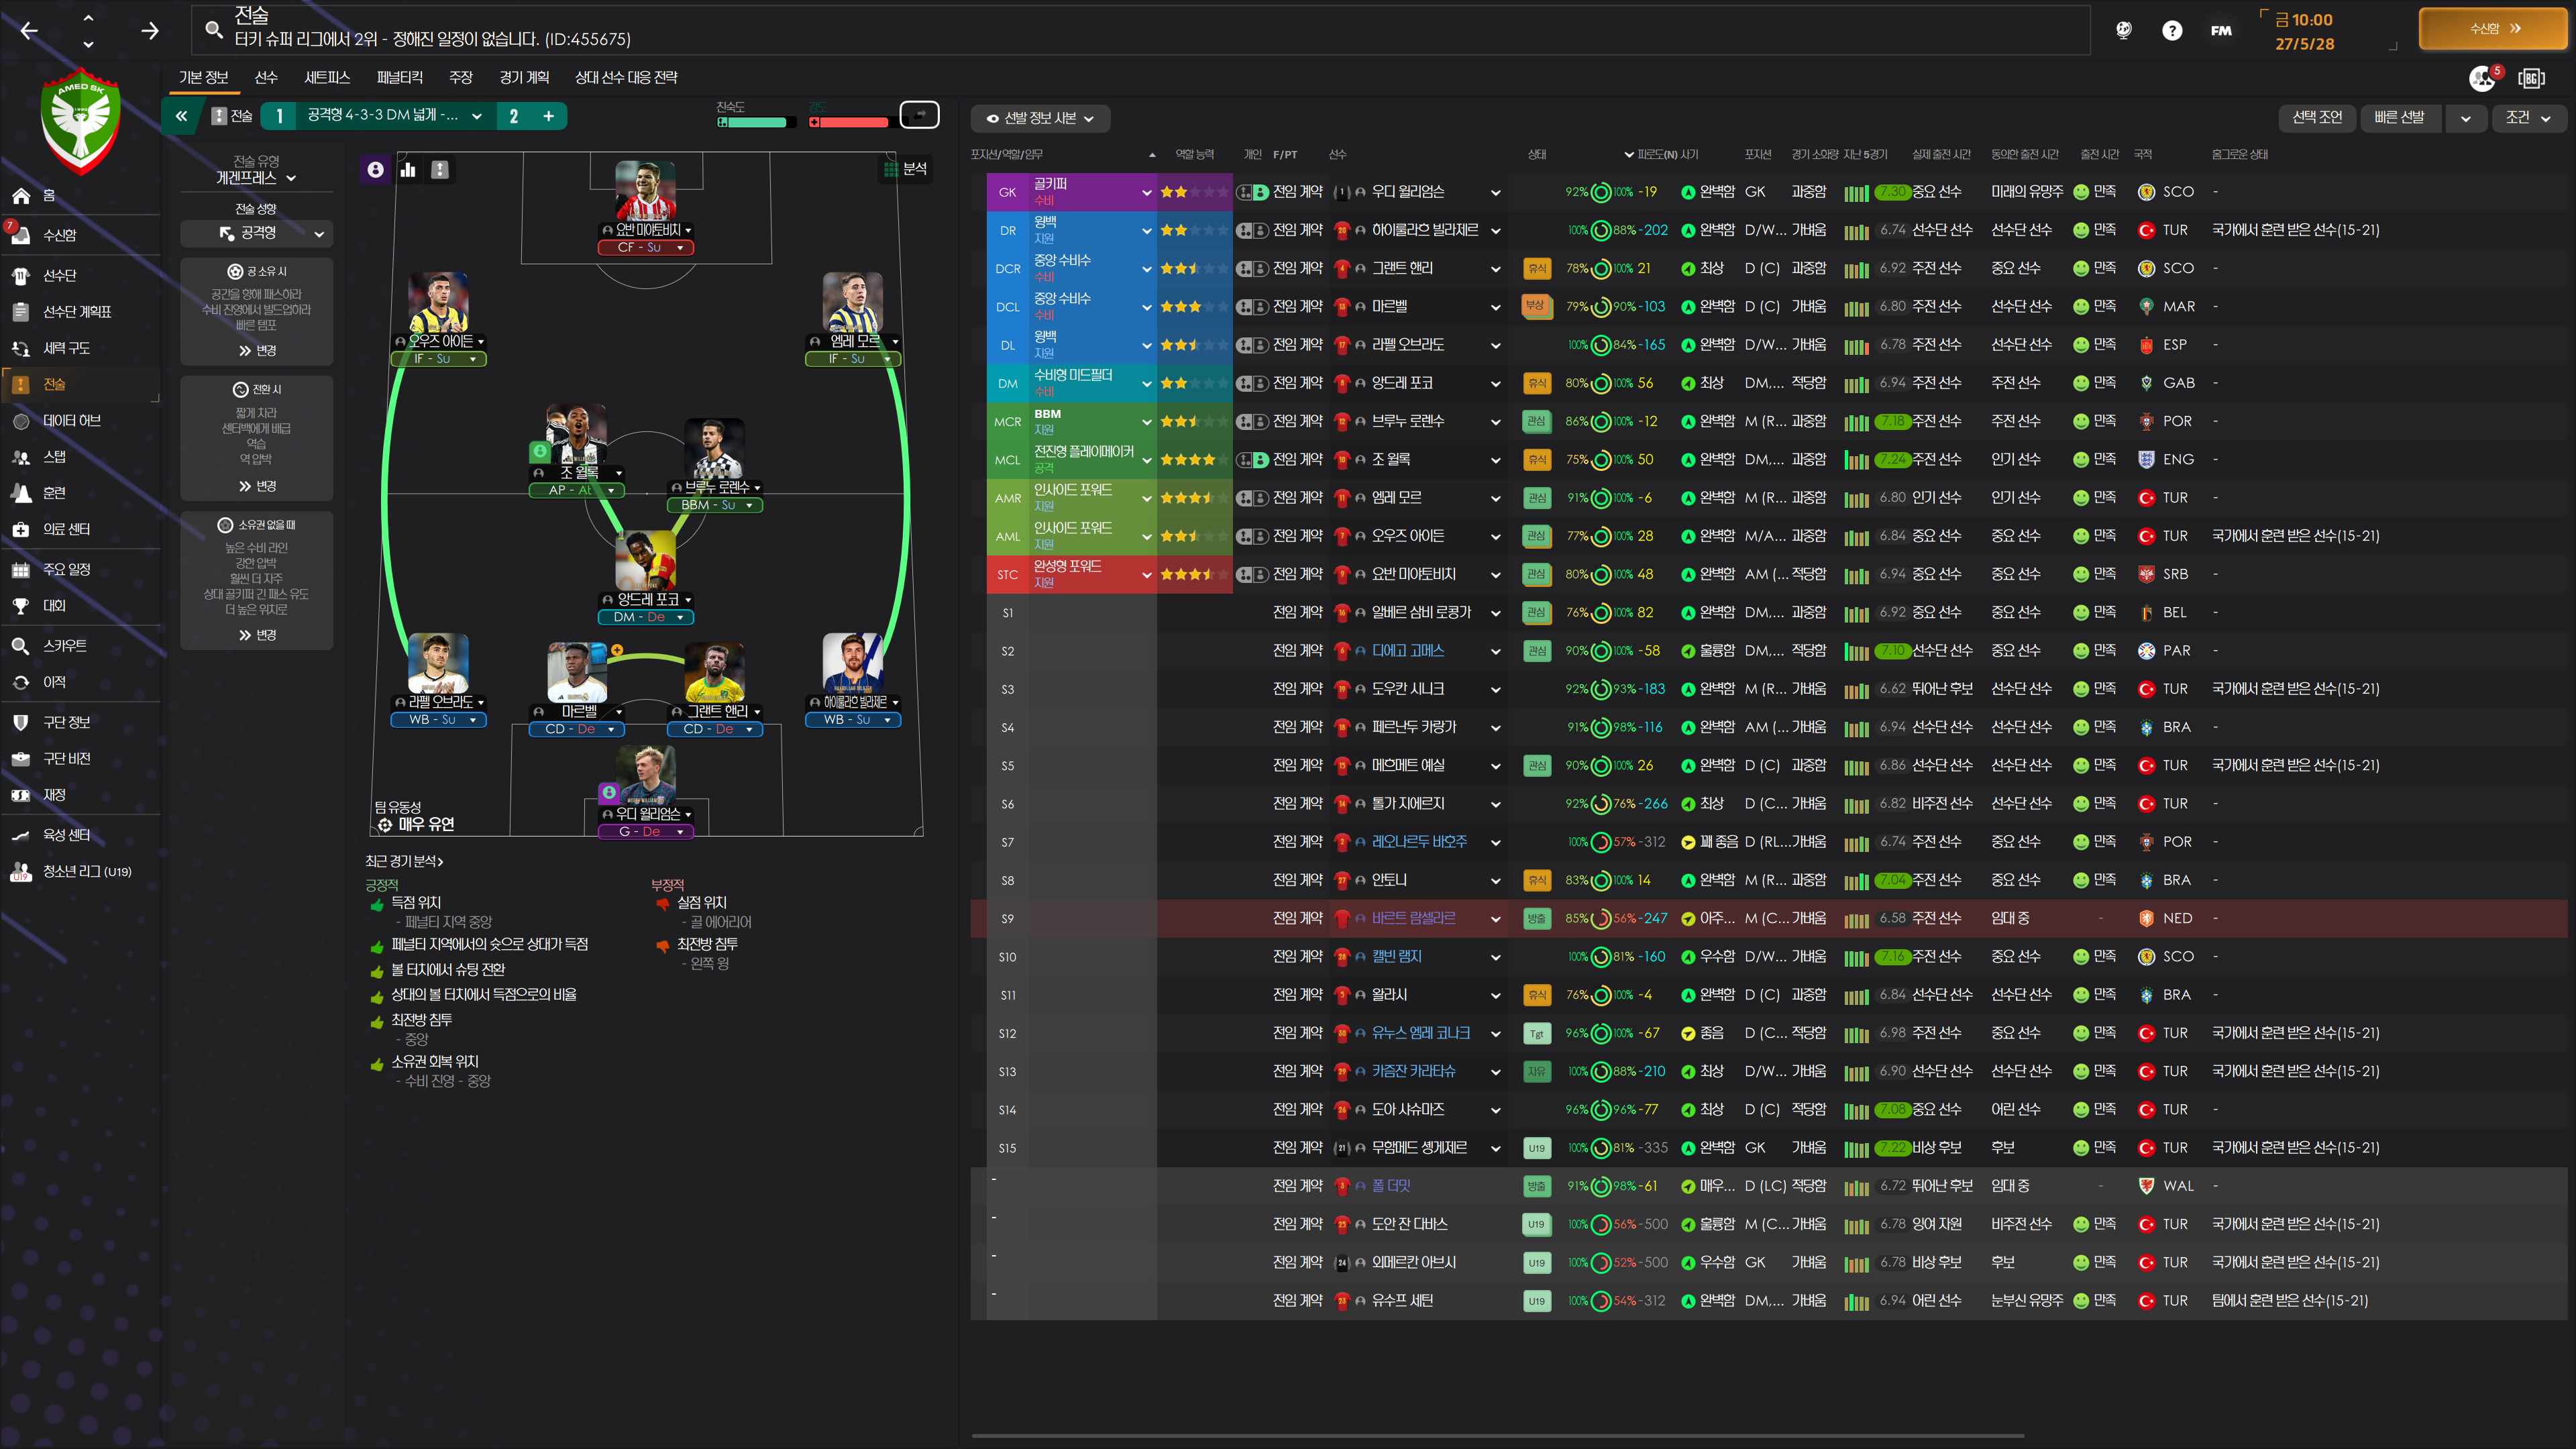Toggle the tactic board icon above pitch
This screenshot has width=2576, height=1449.
[440, 170]
